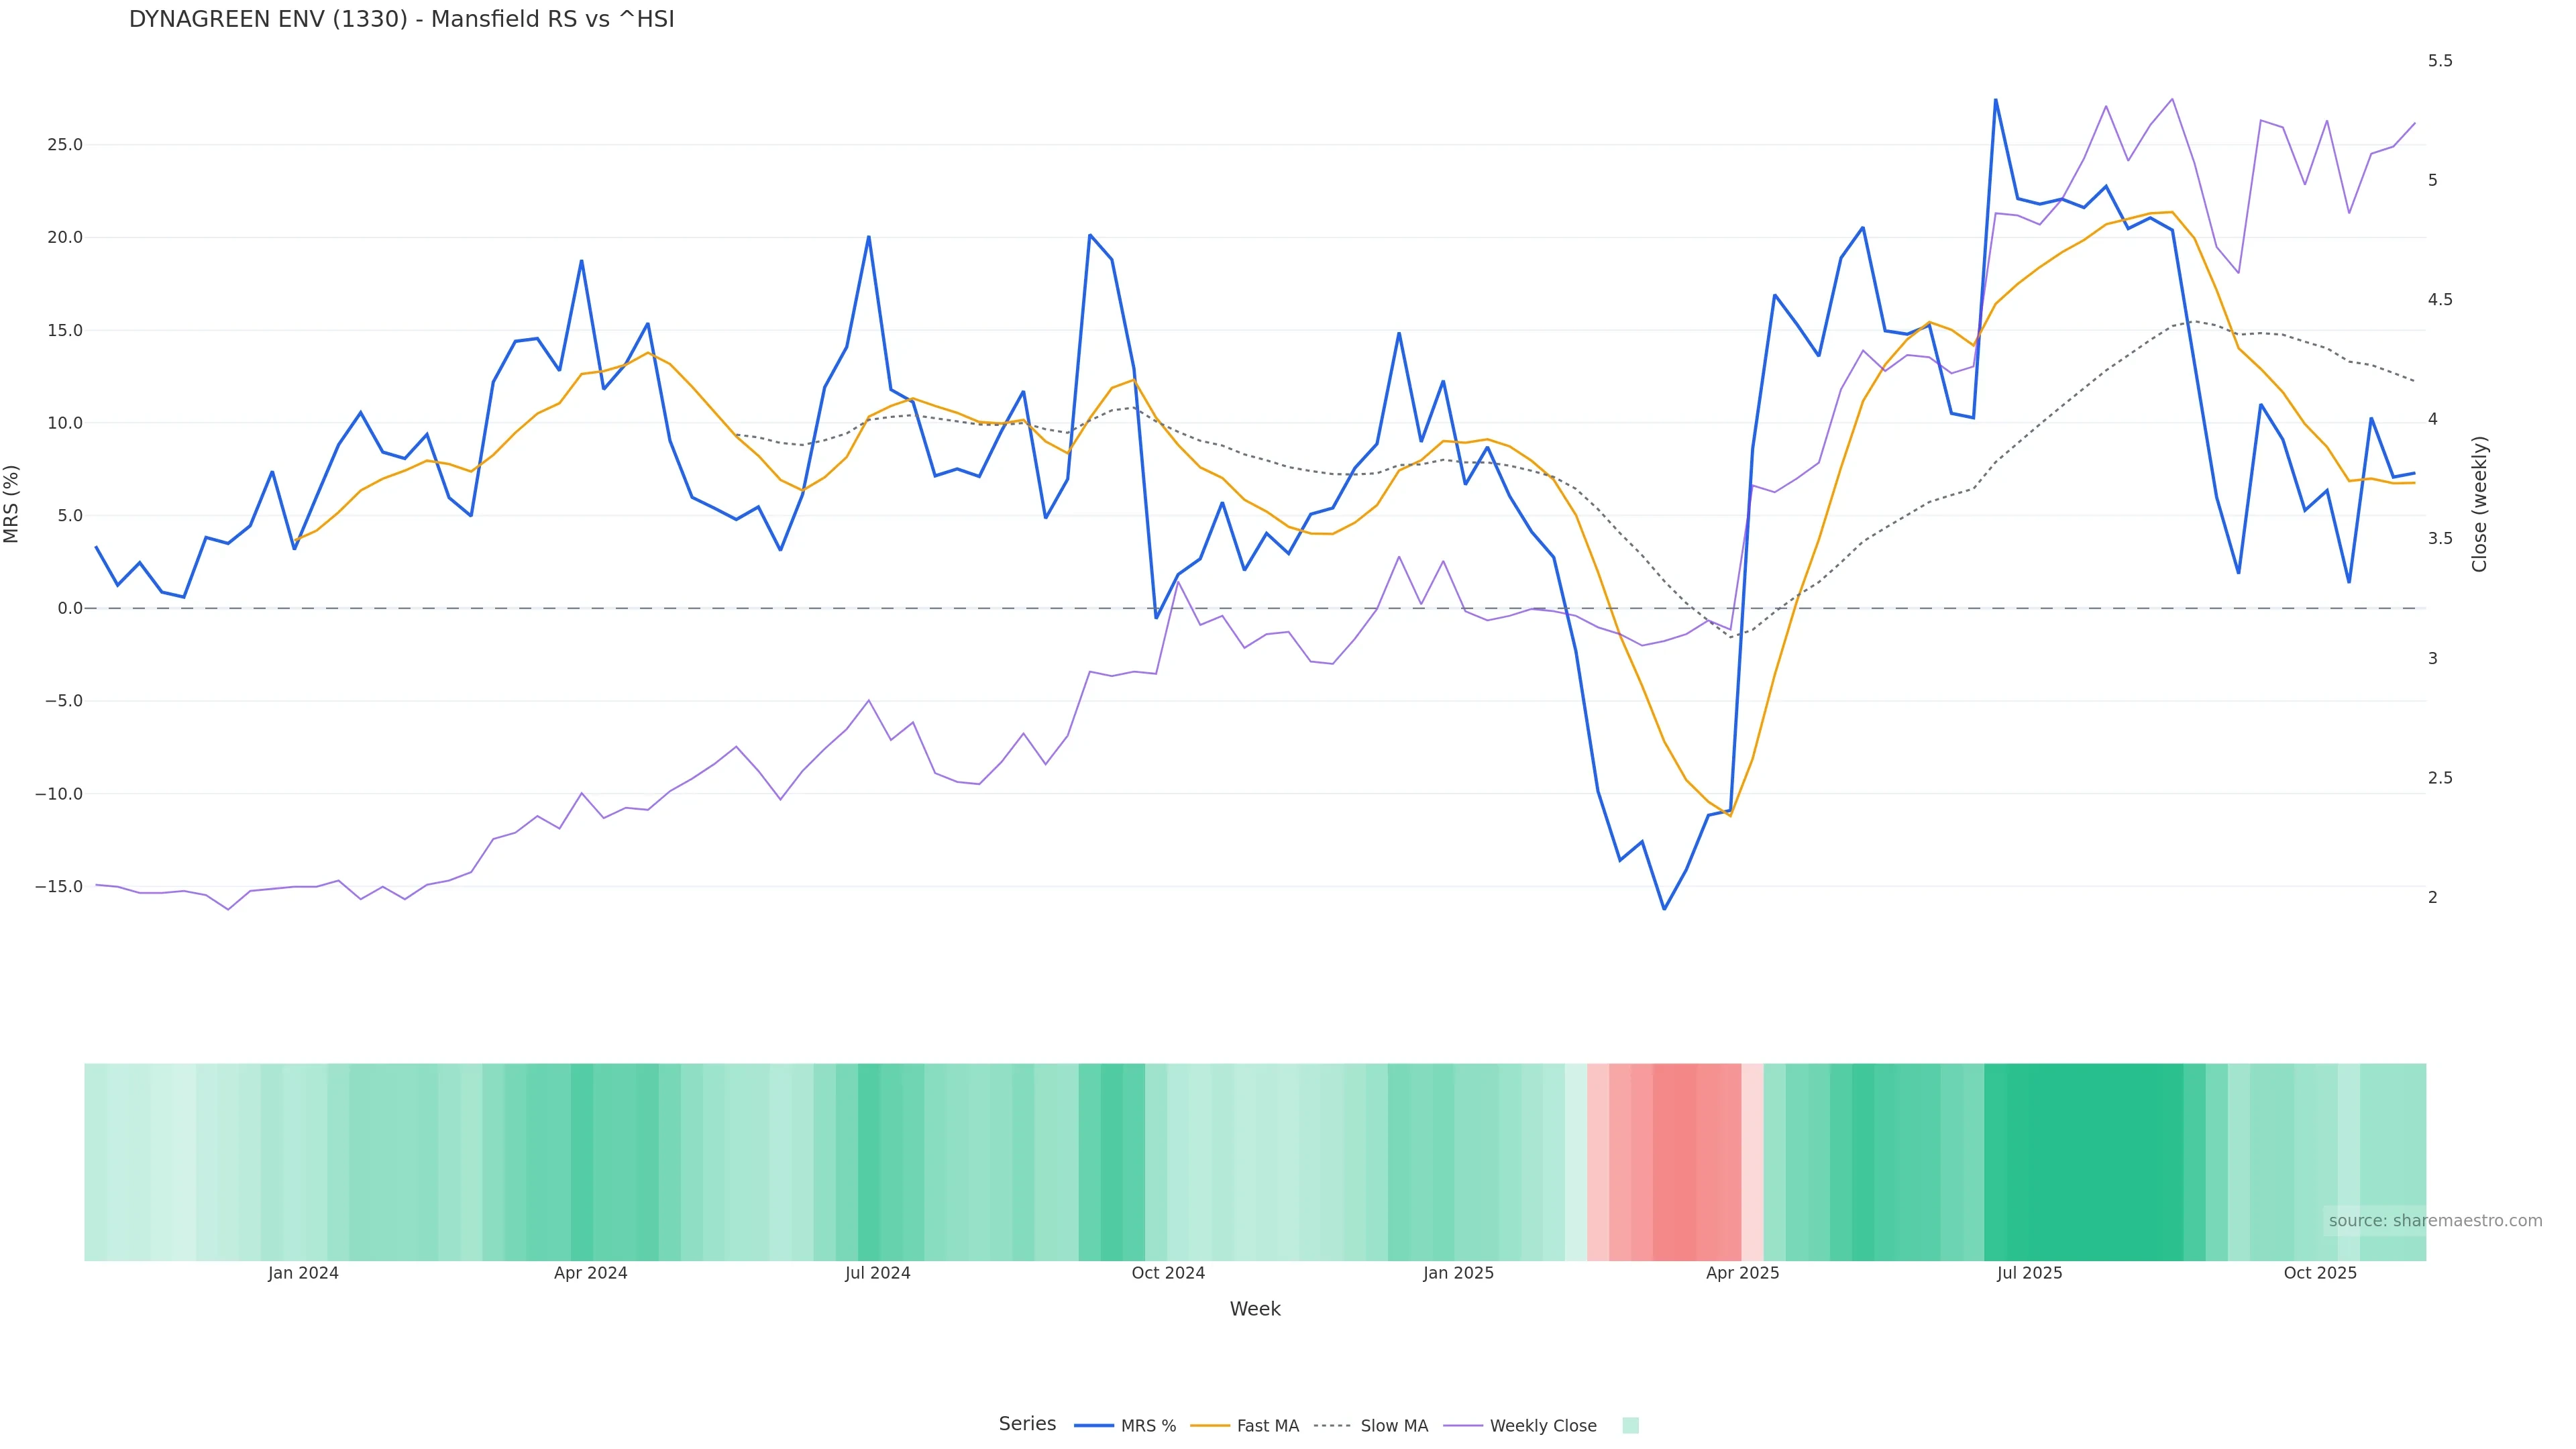Select the Apr 2025 x-axis tick label
This screenshot has height=1449, width=2576.
(x=1742, y=1273)
